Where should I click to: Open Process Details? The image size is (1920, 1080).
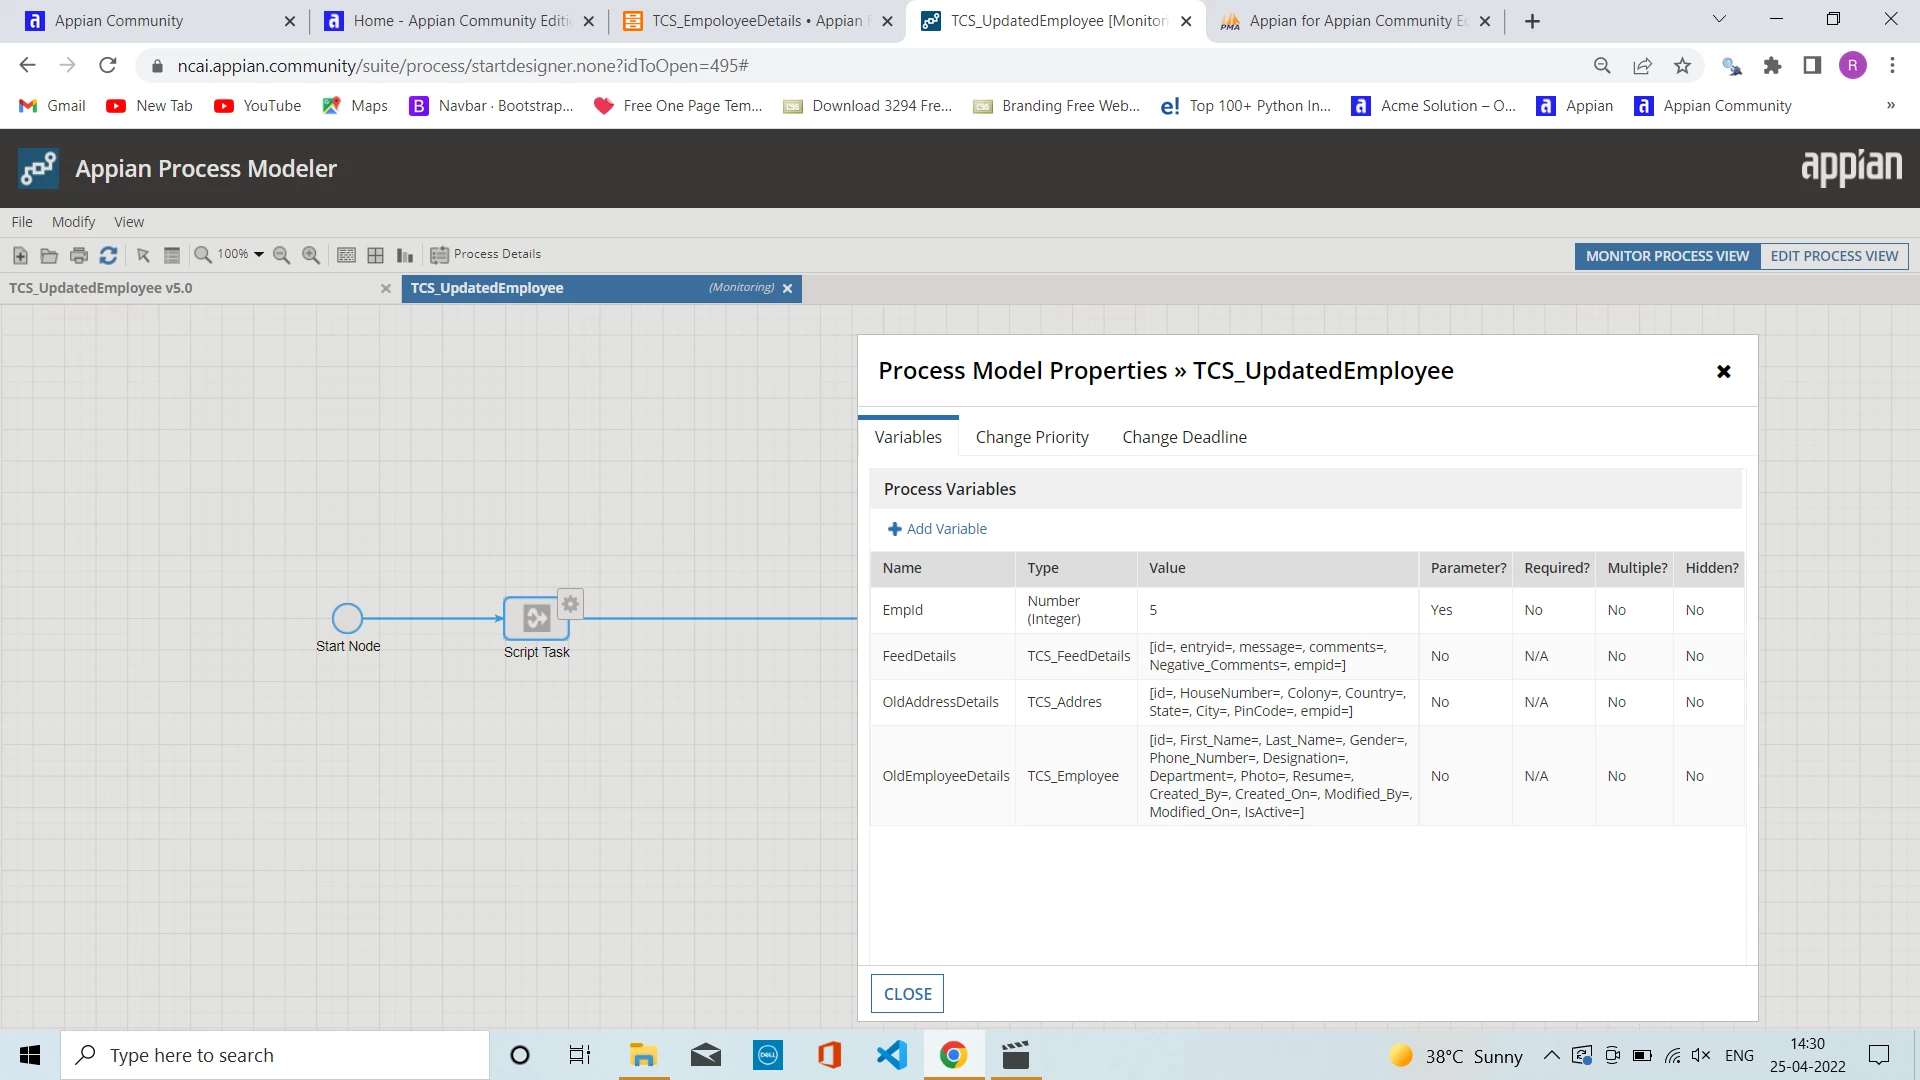[x=486, y=254]
